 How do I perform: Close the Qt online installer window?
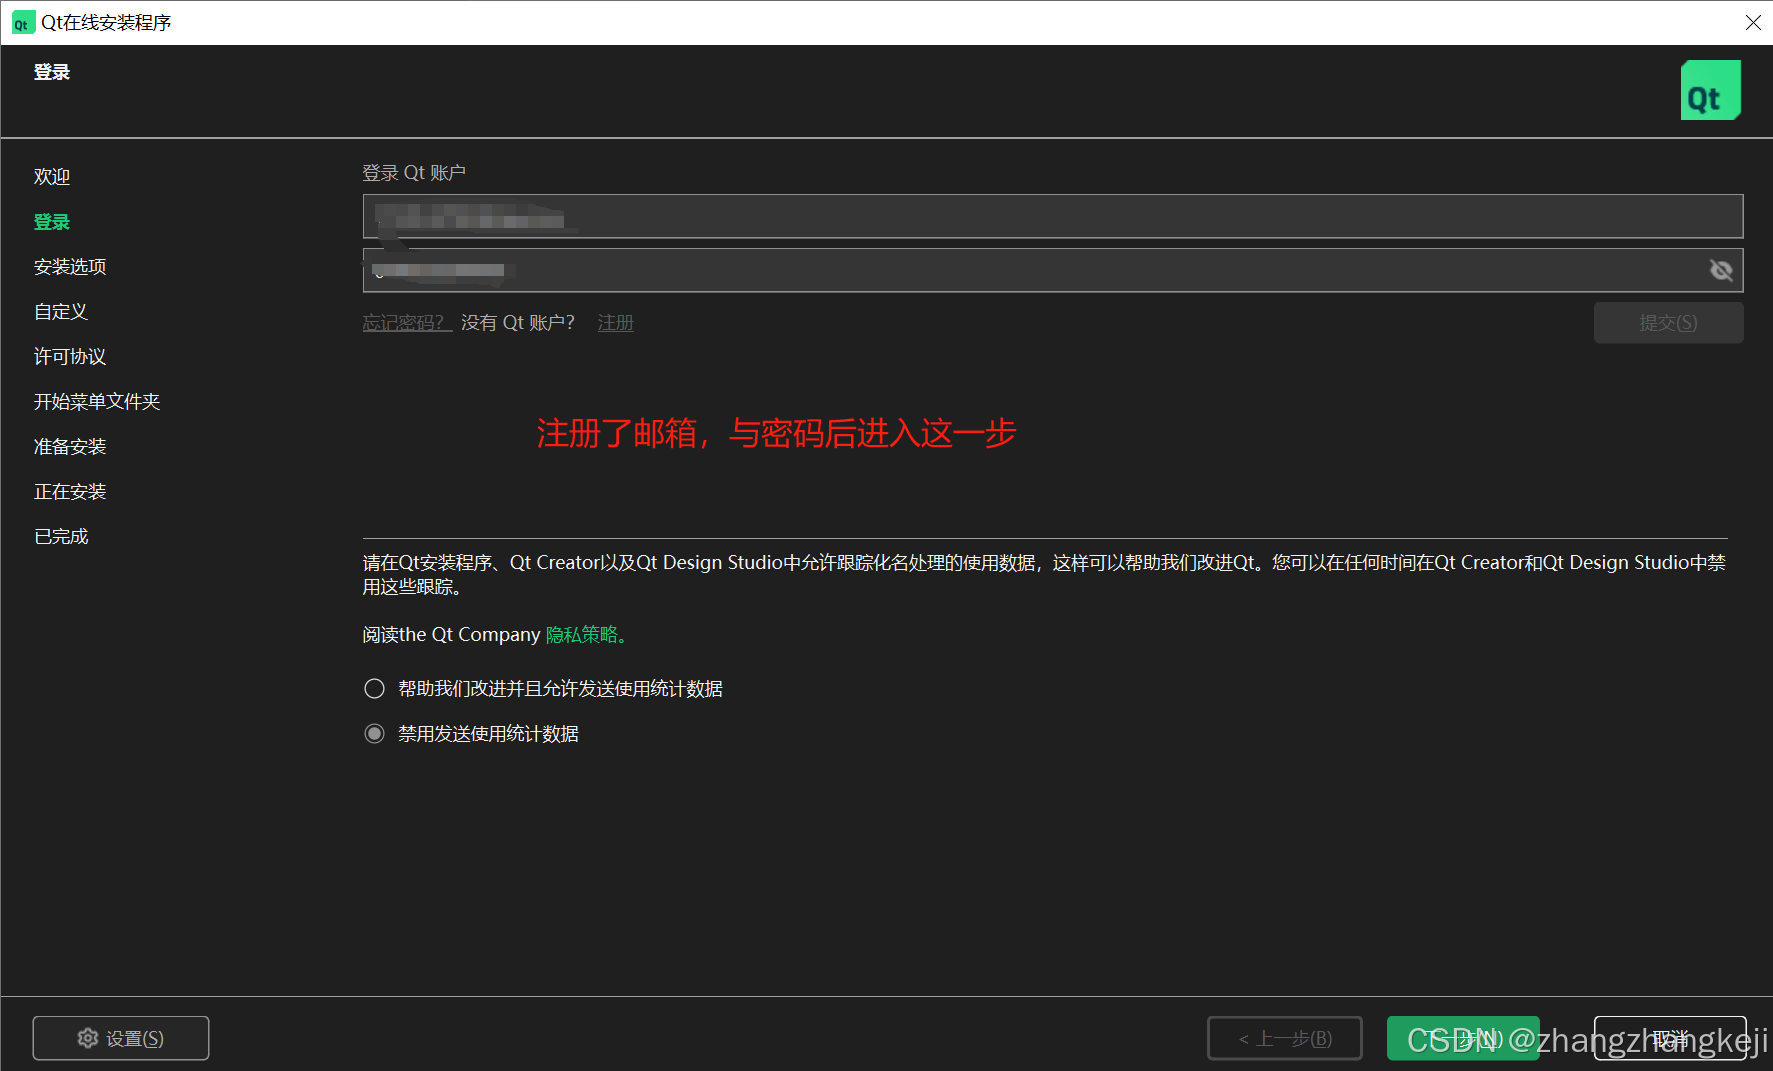1752,22
